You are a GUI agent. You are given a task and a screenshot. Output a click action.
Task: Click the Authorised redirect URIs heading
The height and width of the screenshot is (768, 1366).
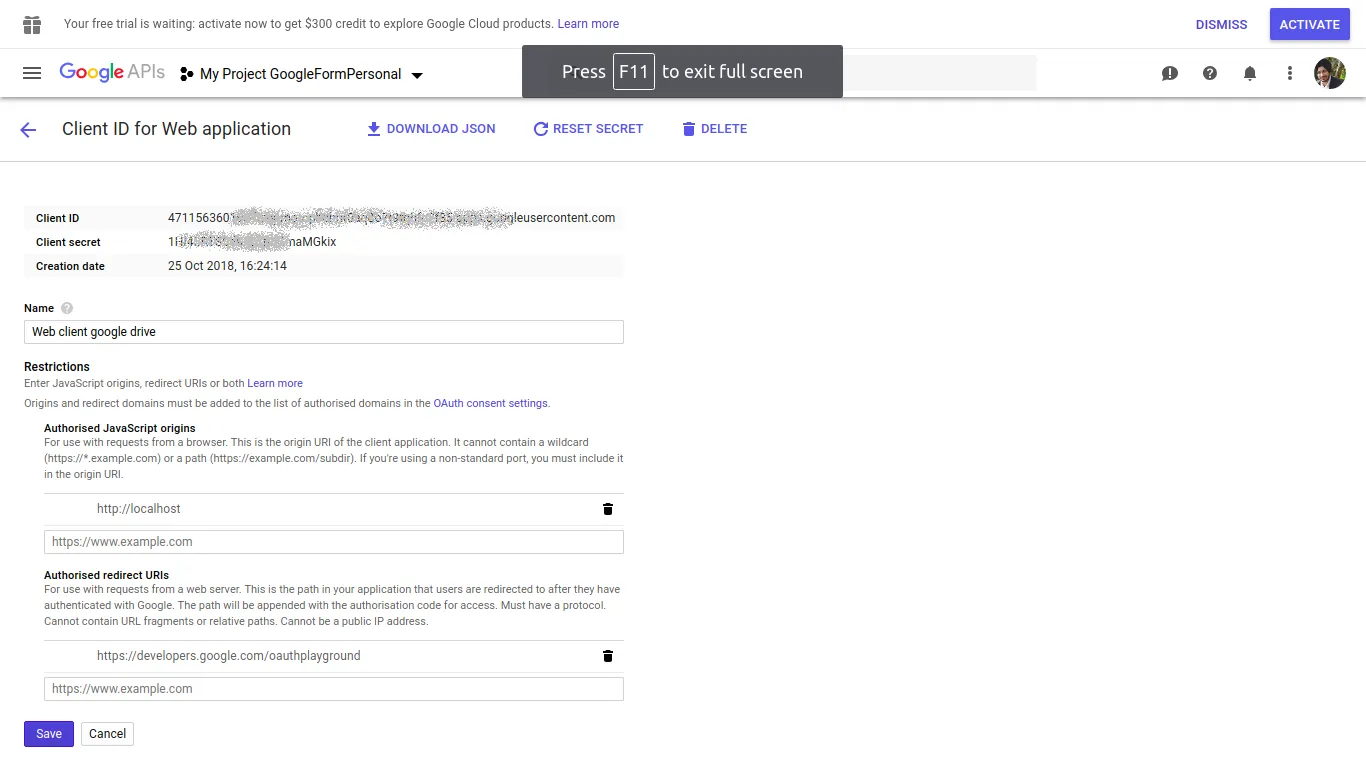[x=106, y=575]
